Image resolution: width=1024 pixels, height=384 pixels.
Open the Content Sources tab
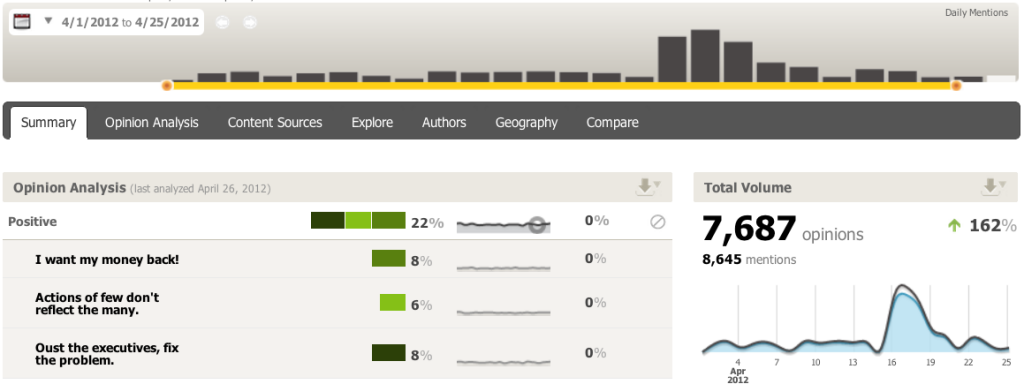(x=275, y=123)
